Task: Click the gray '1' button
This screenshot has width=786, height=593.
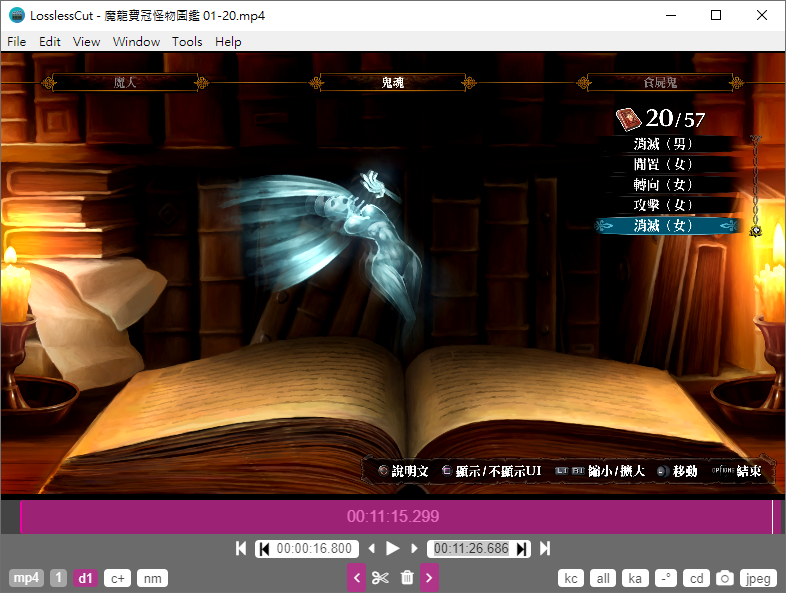Action: click(x=58, y=578)
